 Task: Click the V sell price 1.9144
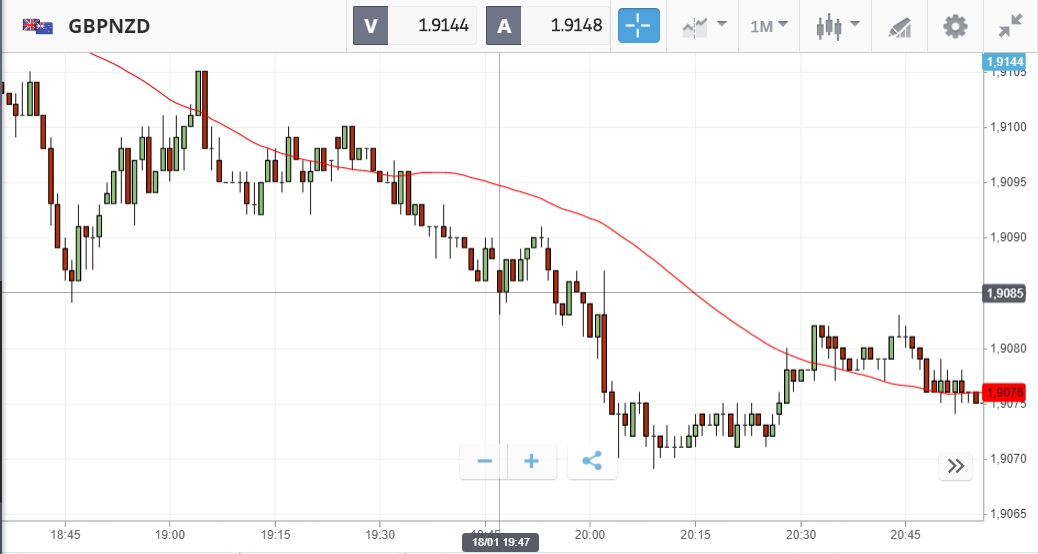coord(415,26)
